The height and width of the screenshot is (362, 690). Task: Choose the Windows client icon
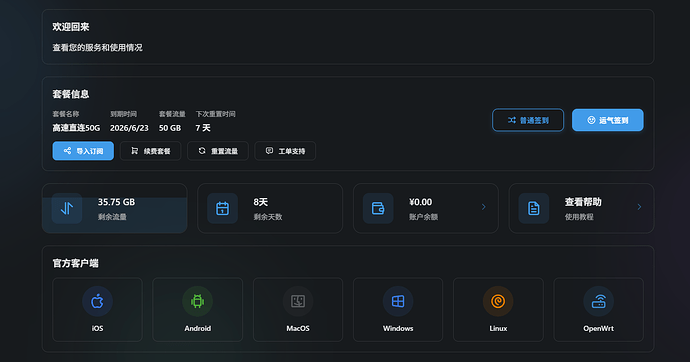click(x=398, y=301)
